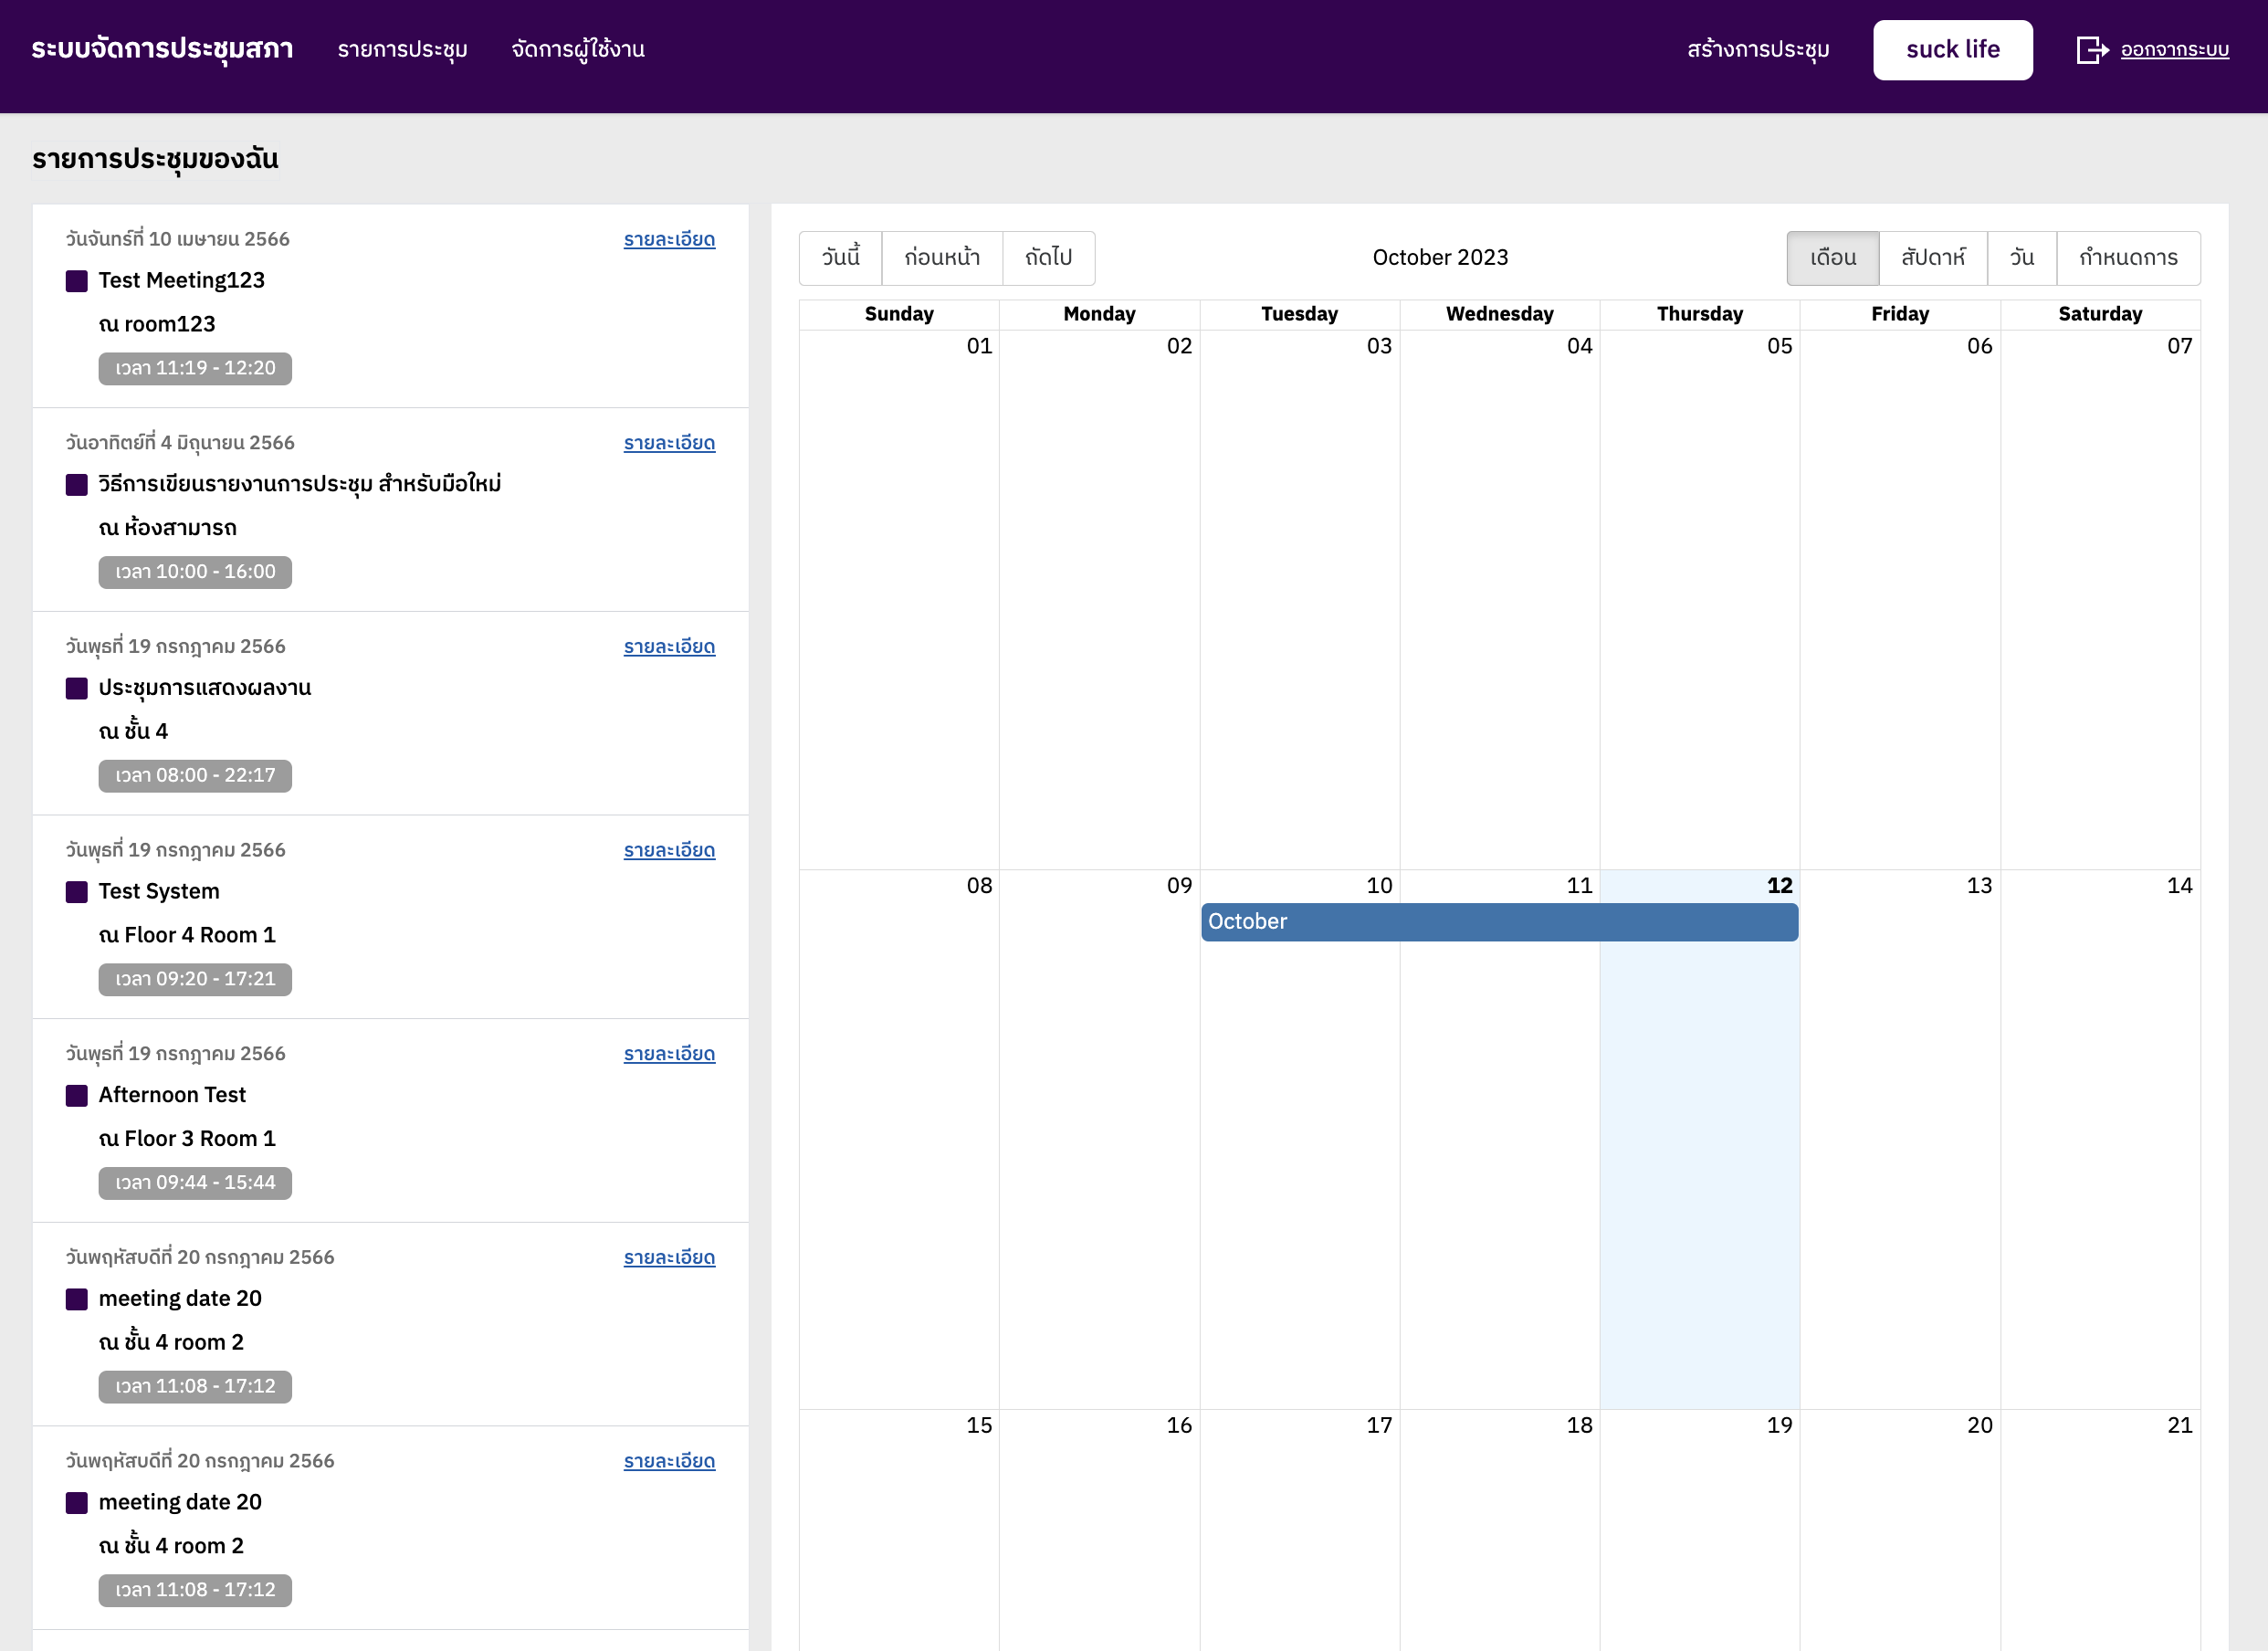Switch to รายการประชุม menu item
Screen dimensions: 2268x1651
[x=404, y=47]
